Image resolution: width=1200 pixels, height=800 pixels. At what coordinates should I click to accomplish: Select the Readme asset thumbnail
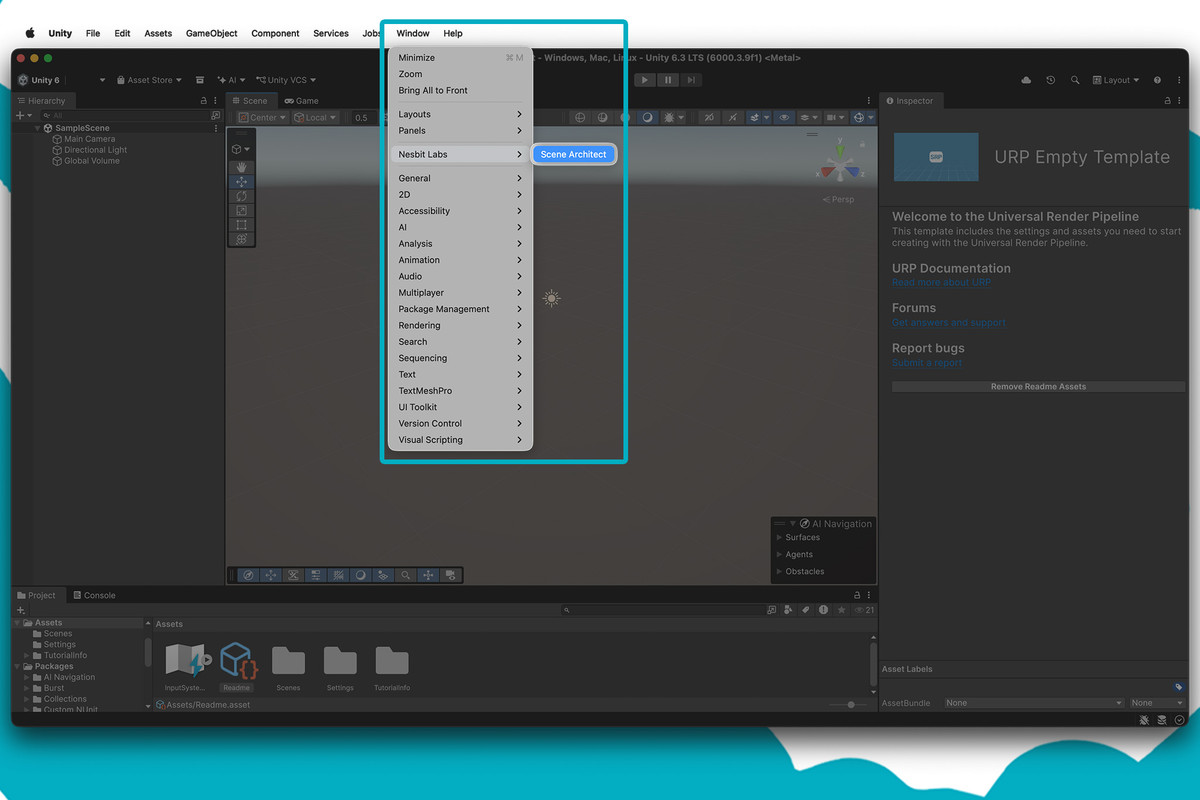coord(237,660)
